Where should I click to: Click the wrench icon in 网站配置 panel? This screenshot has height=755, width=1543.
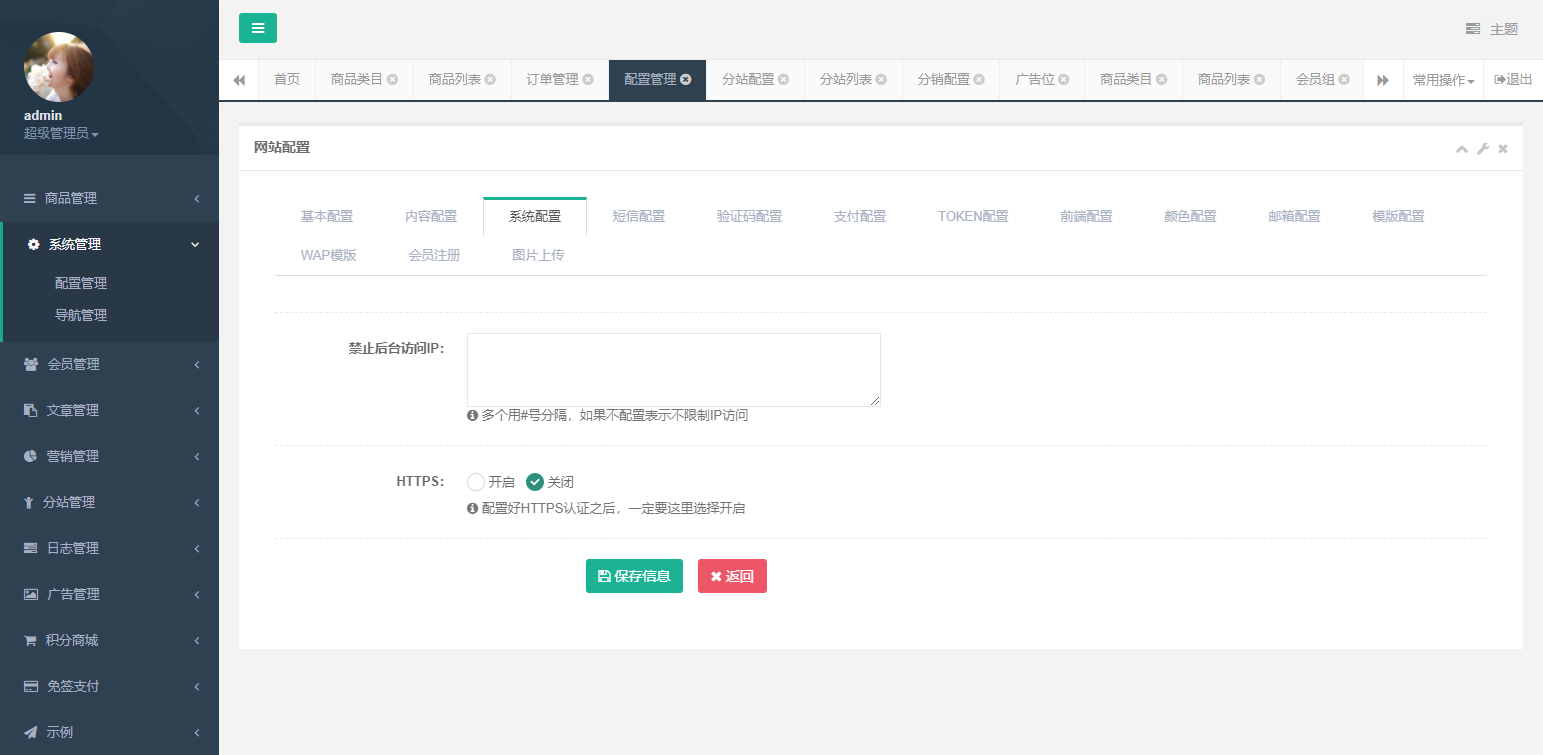(1483, 149)
